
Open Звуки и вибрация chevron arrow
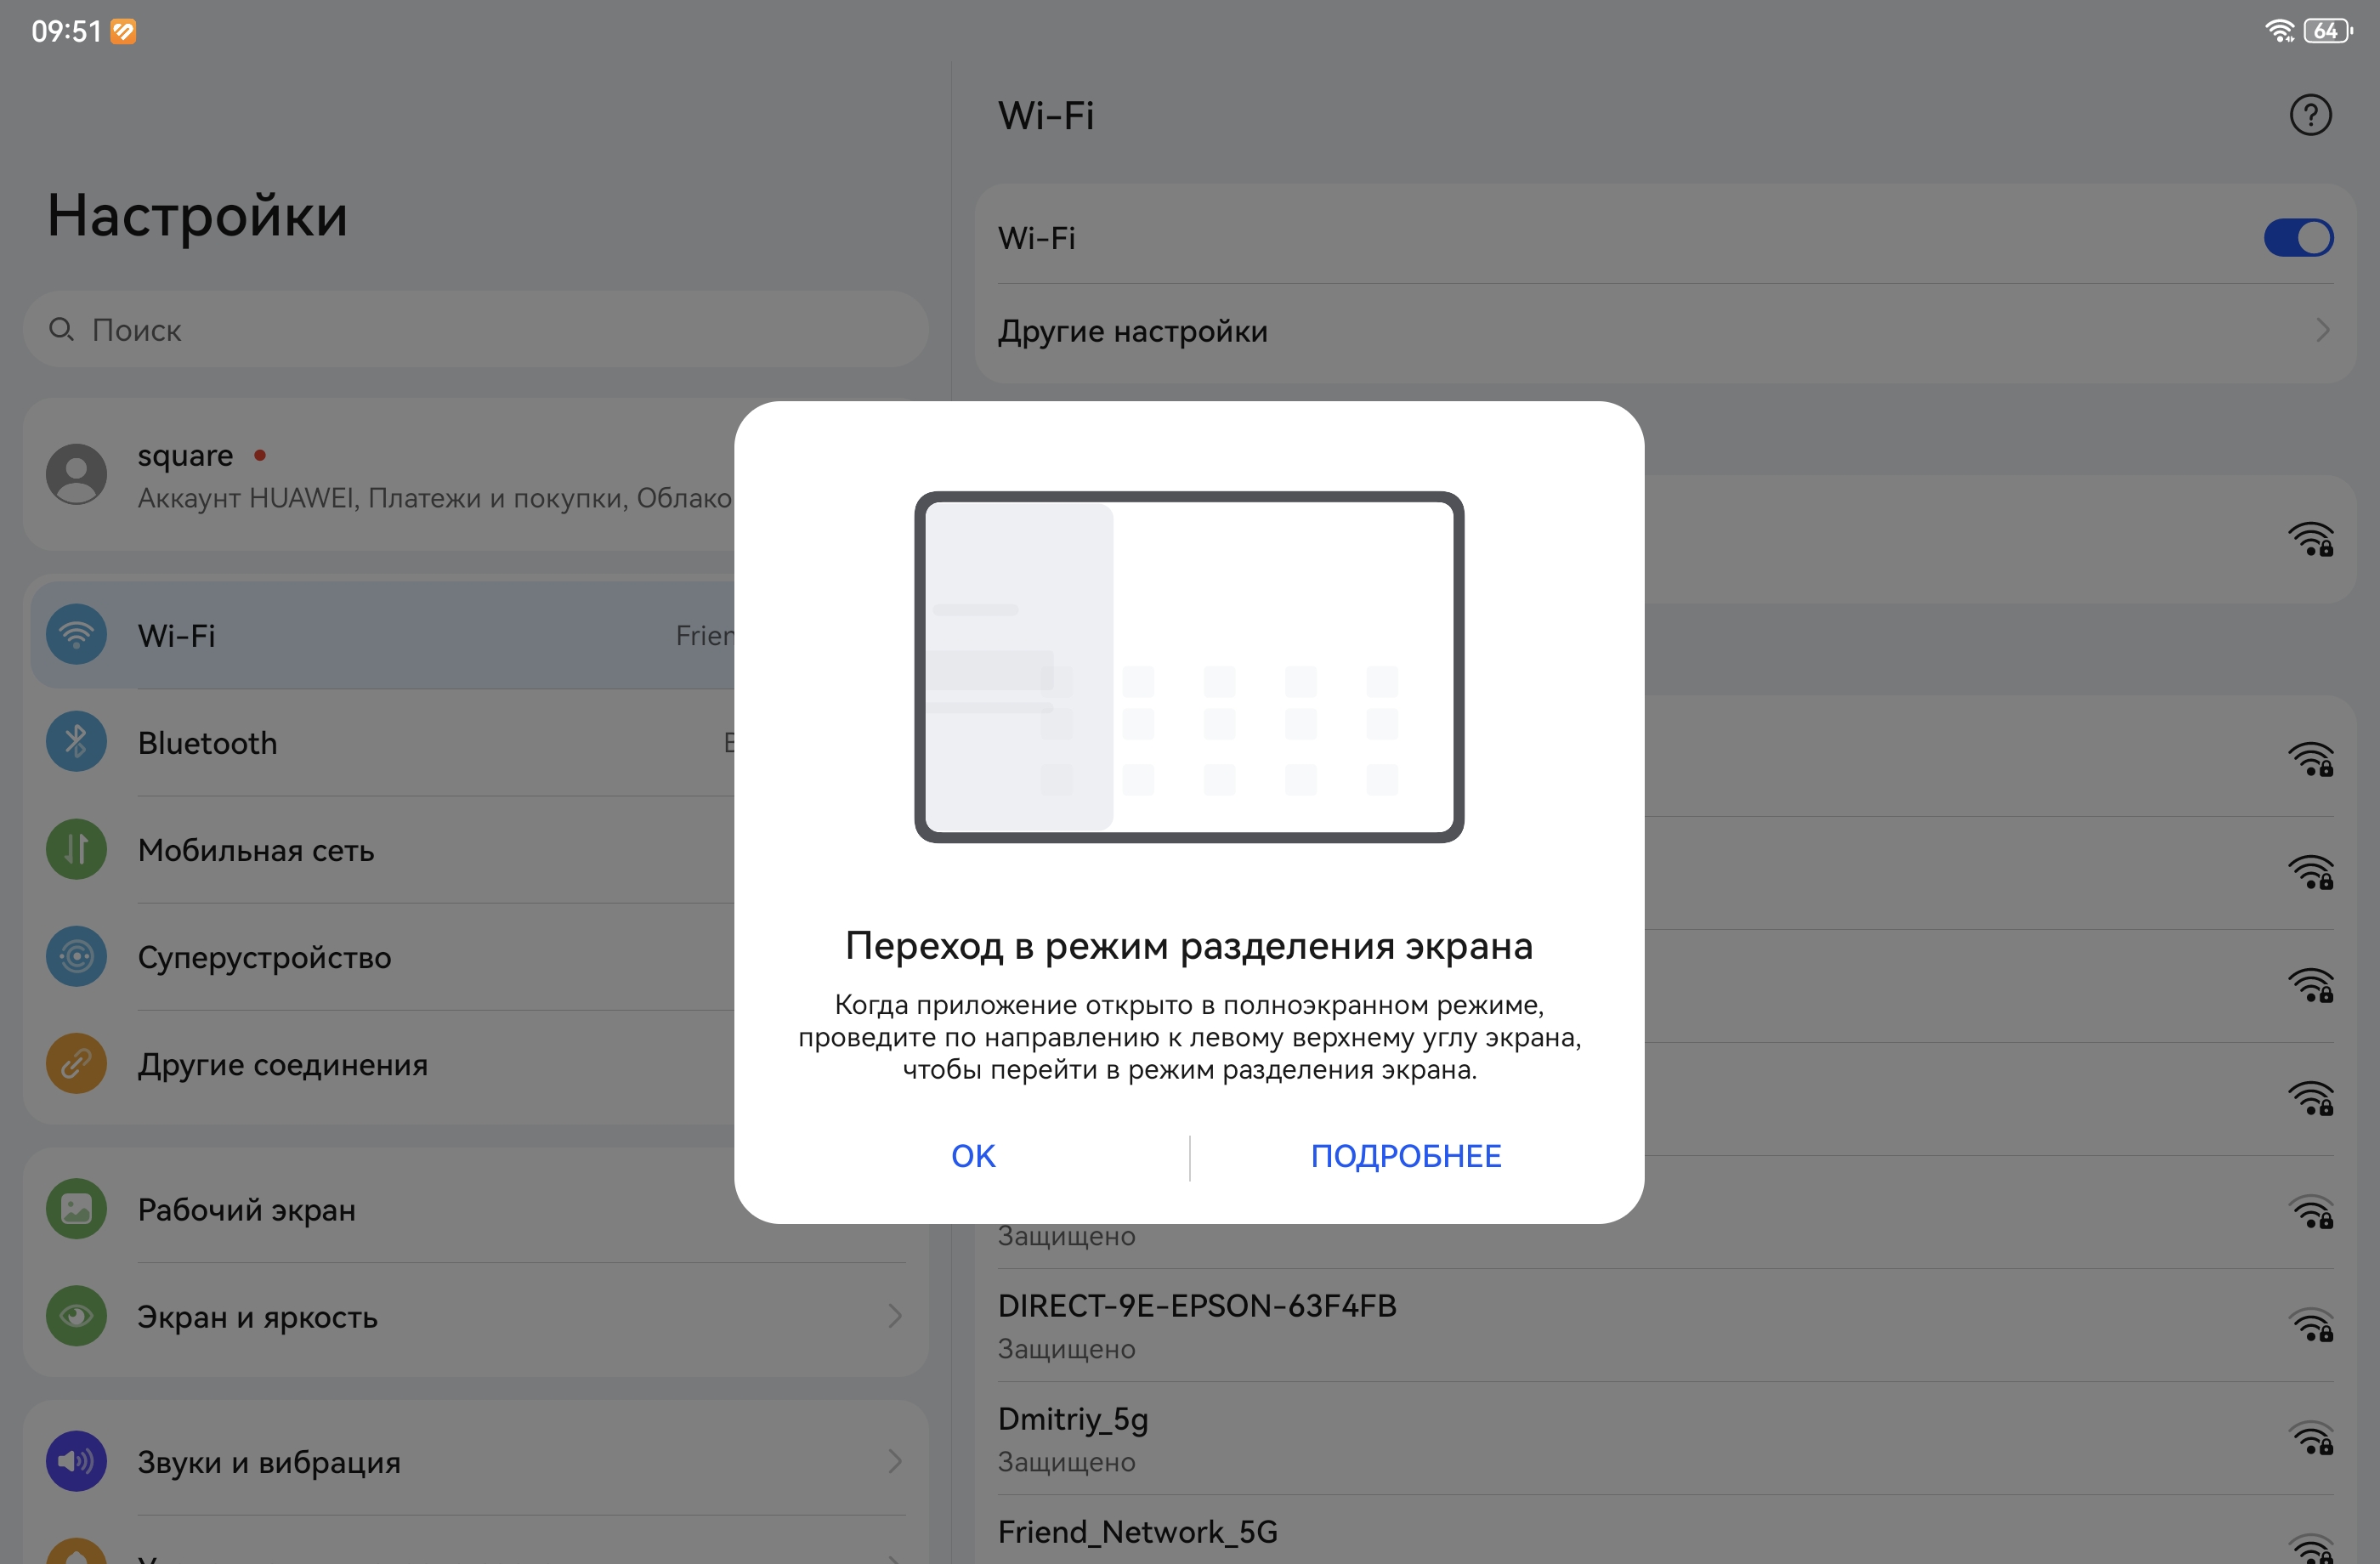tap(894, 1461)
